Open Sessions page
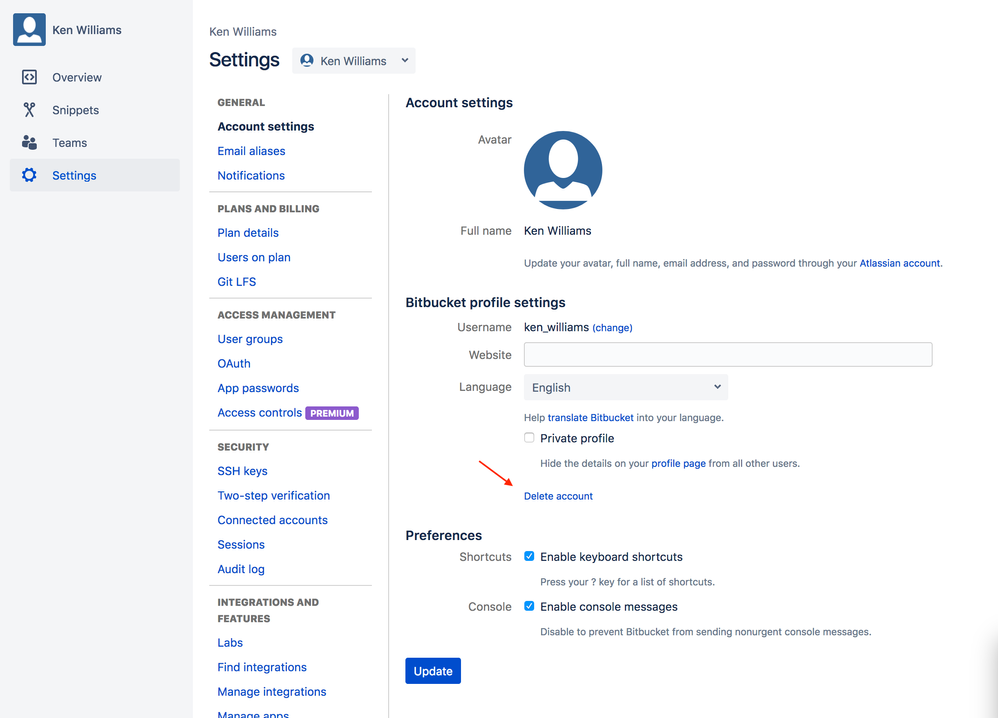The height and width of the screenshot is (718, 998). click(x=241, y=544)
